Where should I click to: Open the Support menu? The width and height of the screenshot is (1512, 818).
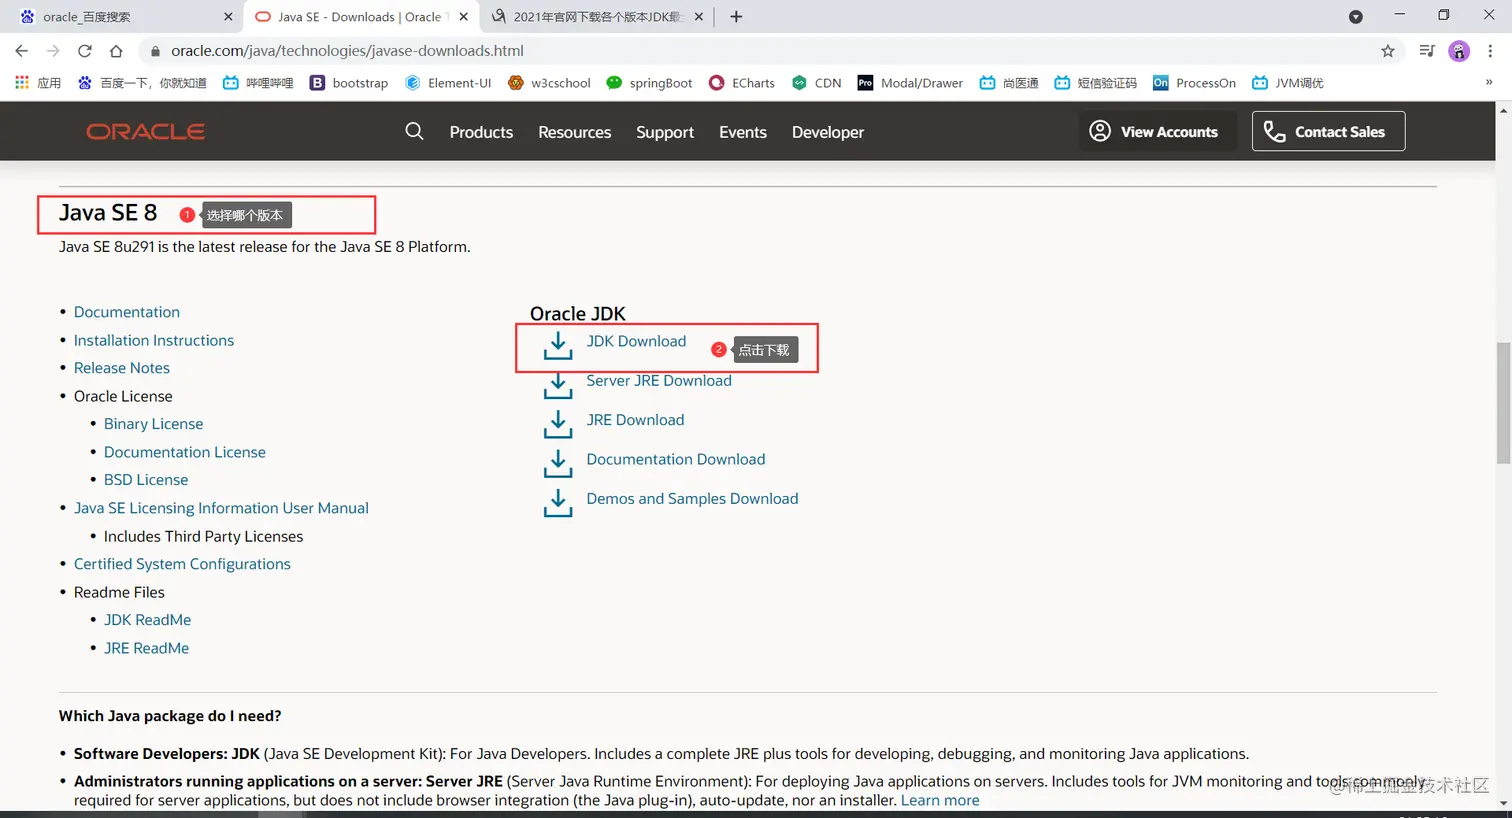pyautogui.click(x=665, y=132)
